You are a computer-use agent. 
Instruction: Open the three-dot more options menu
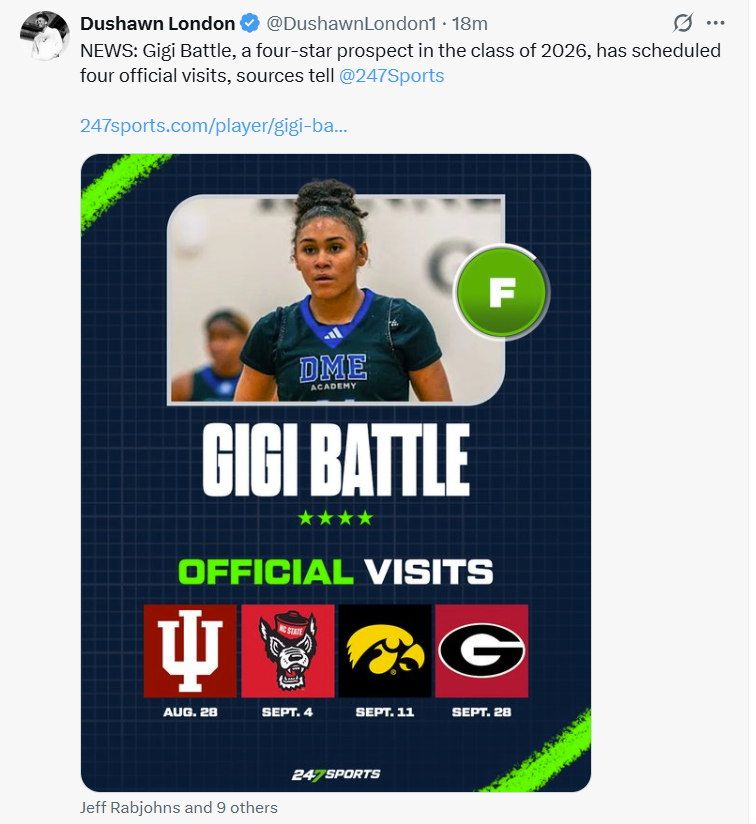point(715,23)
